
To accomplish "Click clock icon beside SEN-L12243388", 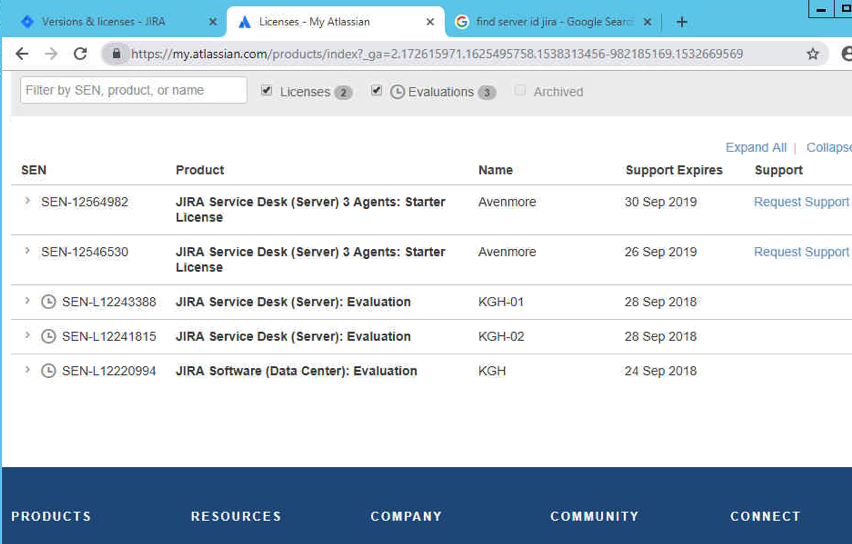I will click(x=48, y=302).
